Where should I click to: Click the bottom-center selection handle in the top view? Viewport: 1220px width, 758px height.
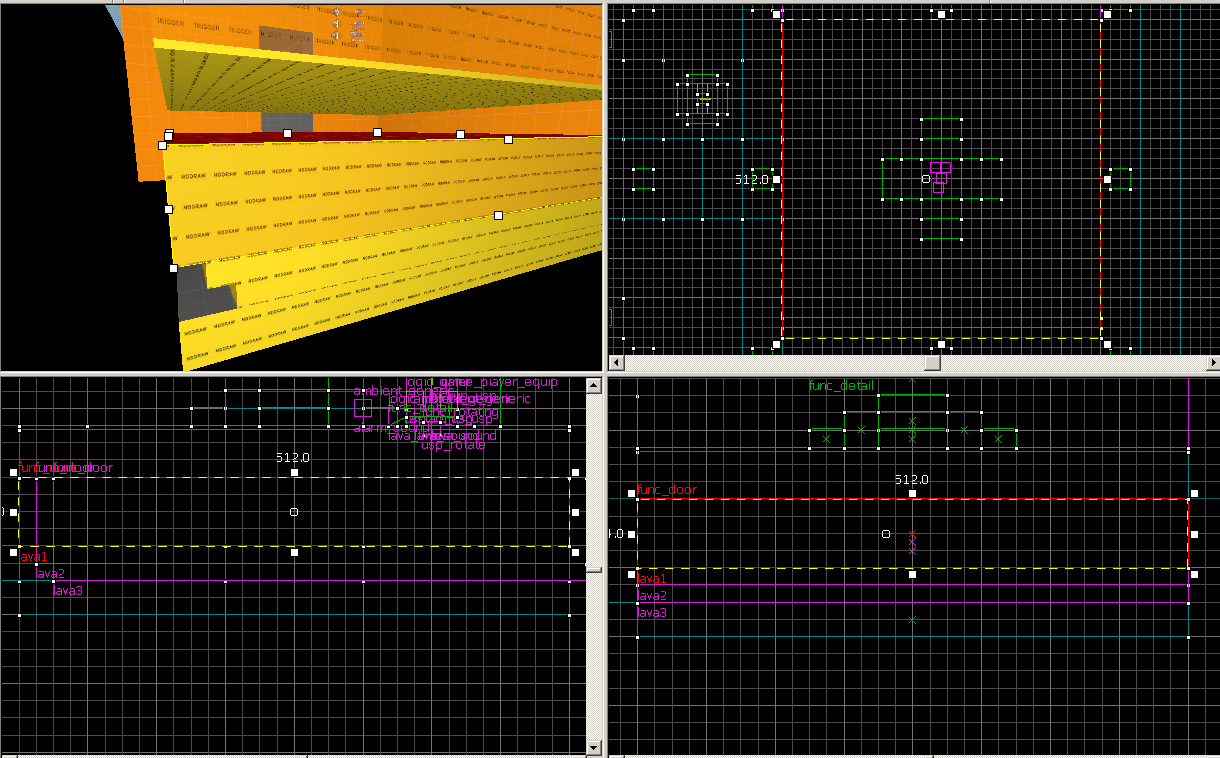(x=941, y=344)
